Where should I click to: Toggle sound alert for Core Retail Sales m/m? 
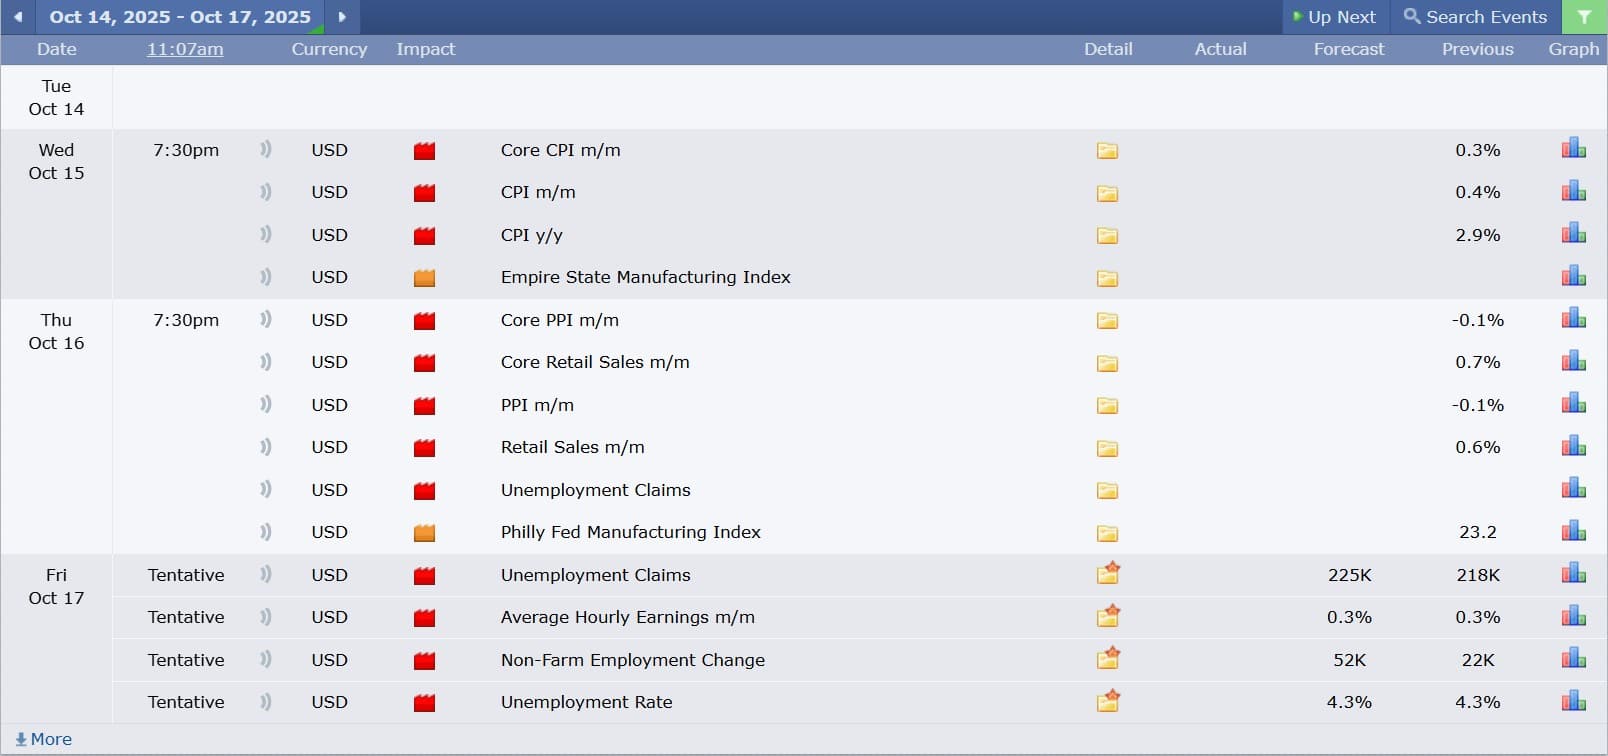(x=266, y=362)
